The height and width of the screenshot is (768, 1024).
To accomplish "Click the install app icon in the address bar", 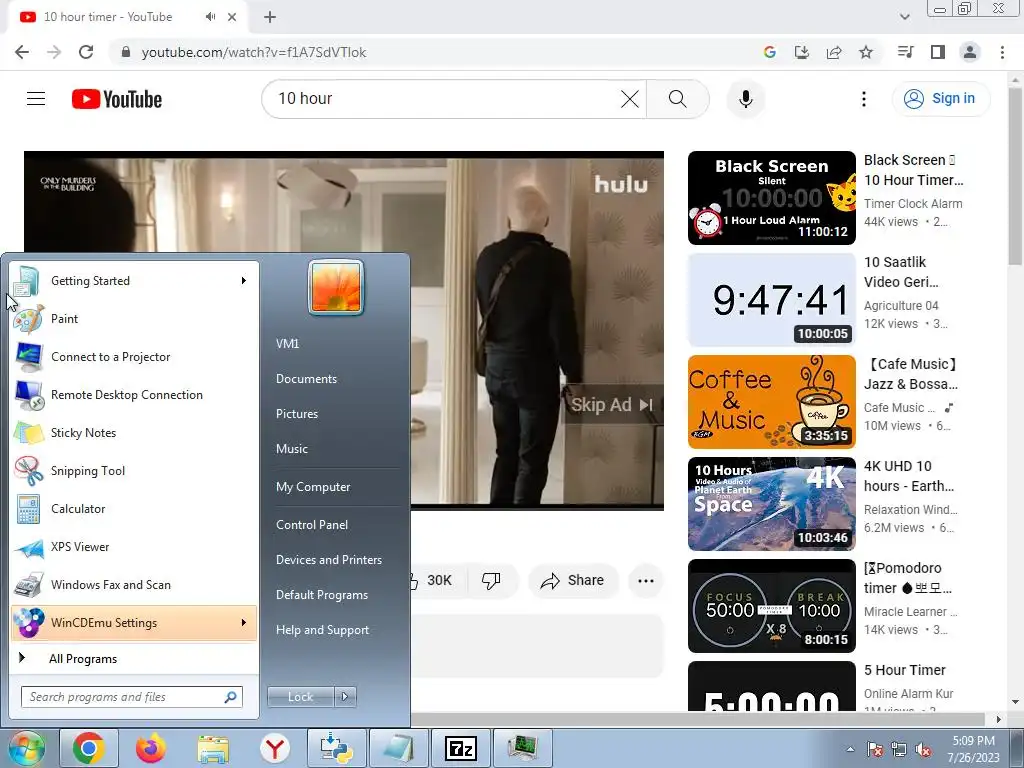I will pyautogui.click(x=801, y=52).
